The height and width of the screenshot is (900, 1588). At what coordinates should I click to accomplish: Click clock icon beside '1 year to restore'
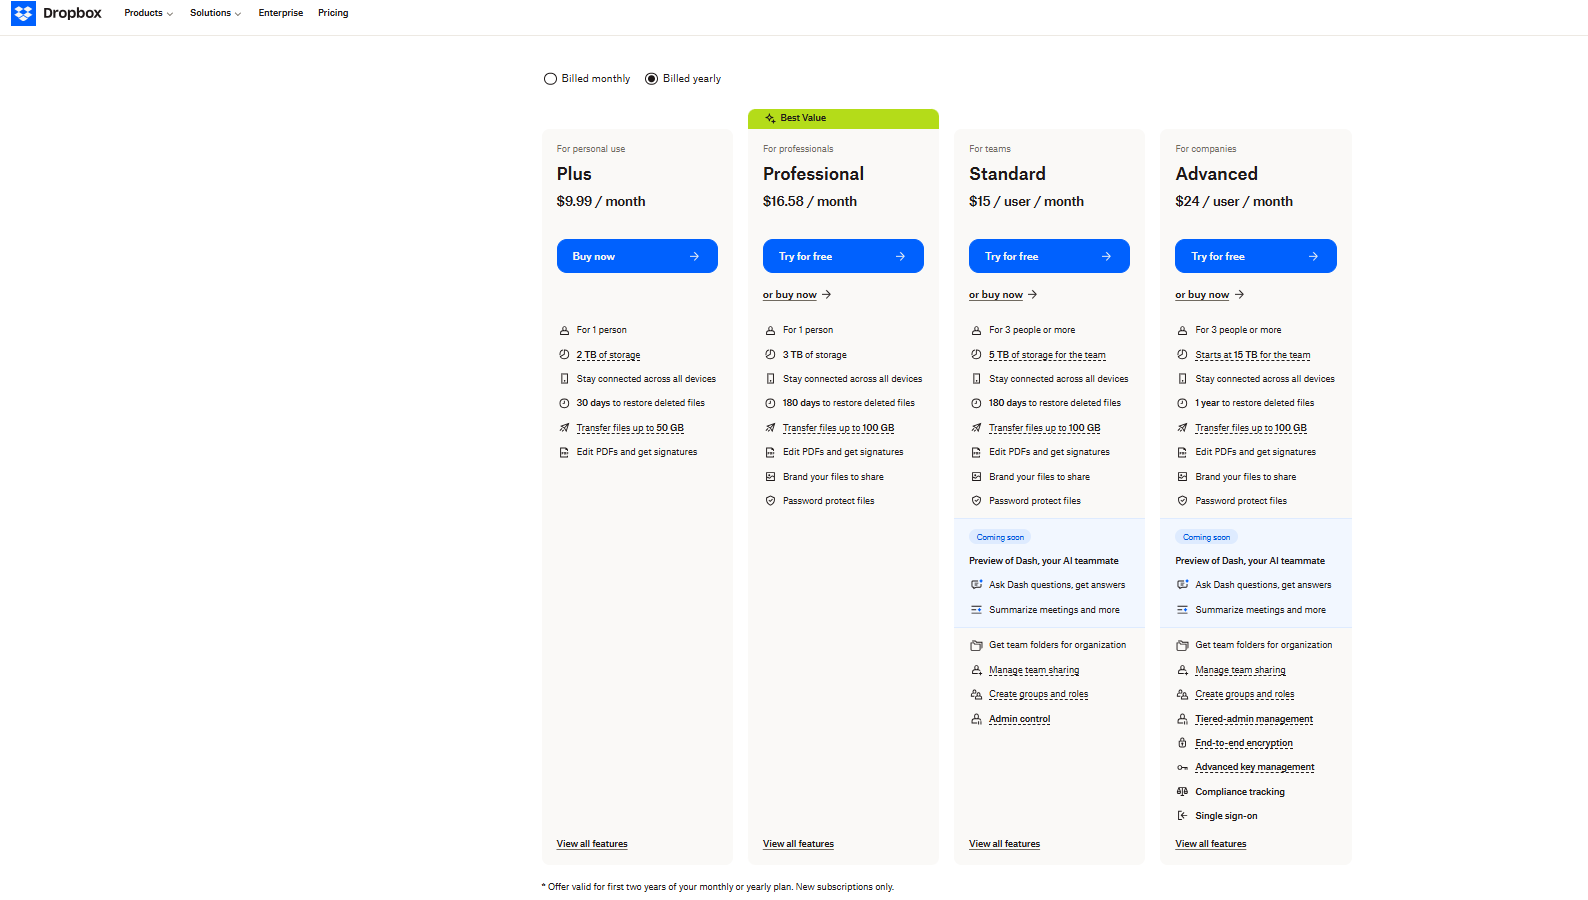1182,403
